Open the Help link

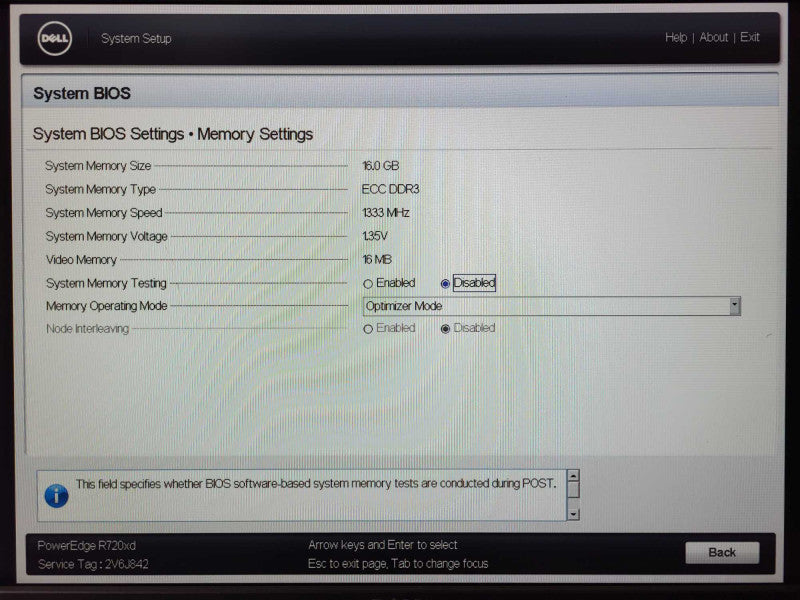[x=676, y=38]
